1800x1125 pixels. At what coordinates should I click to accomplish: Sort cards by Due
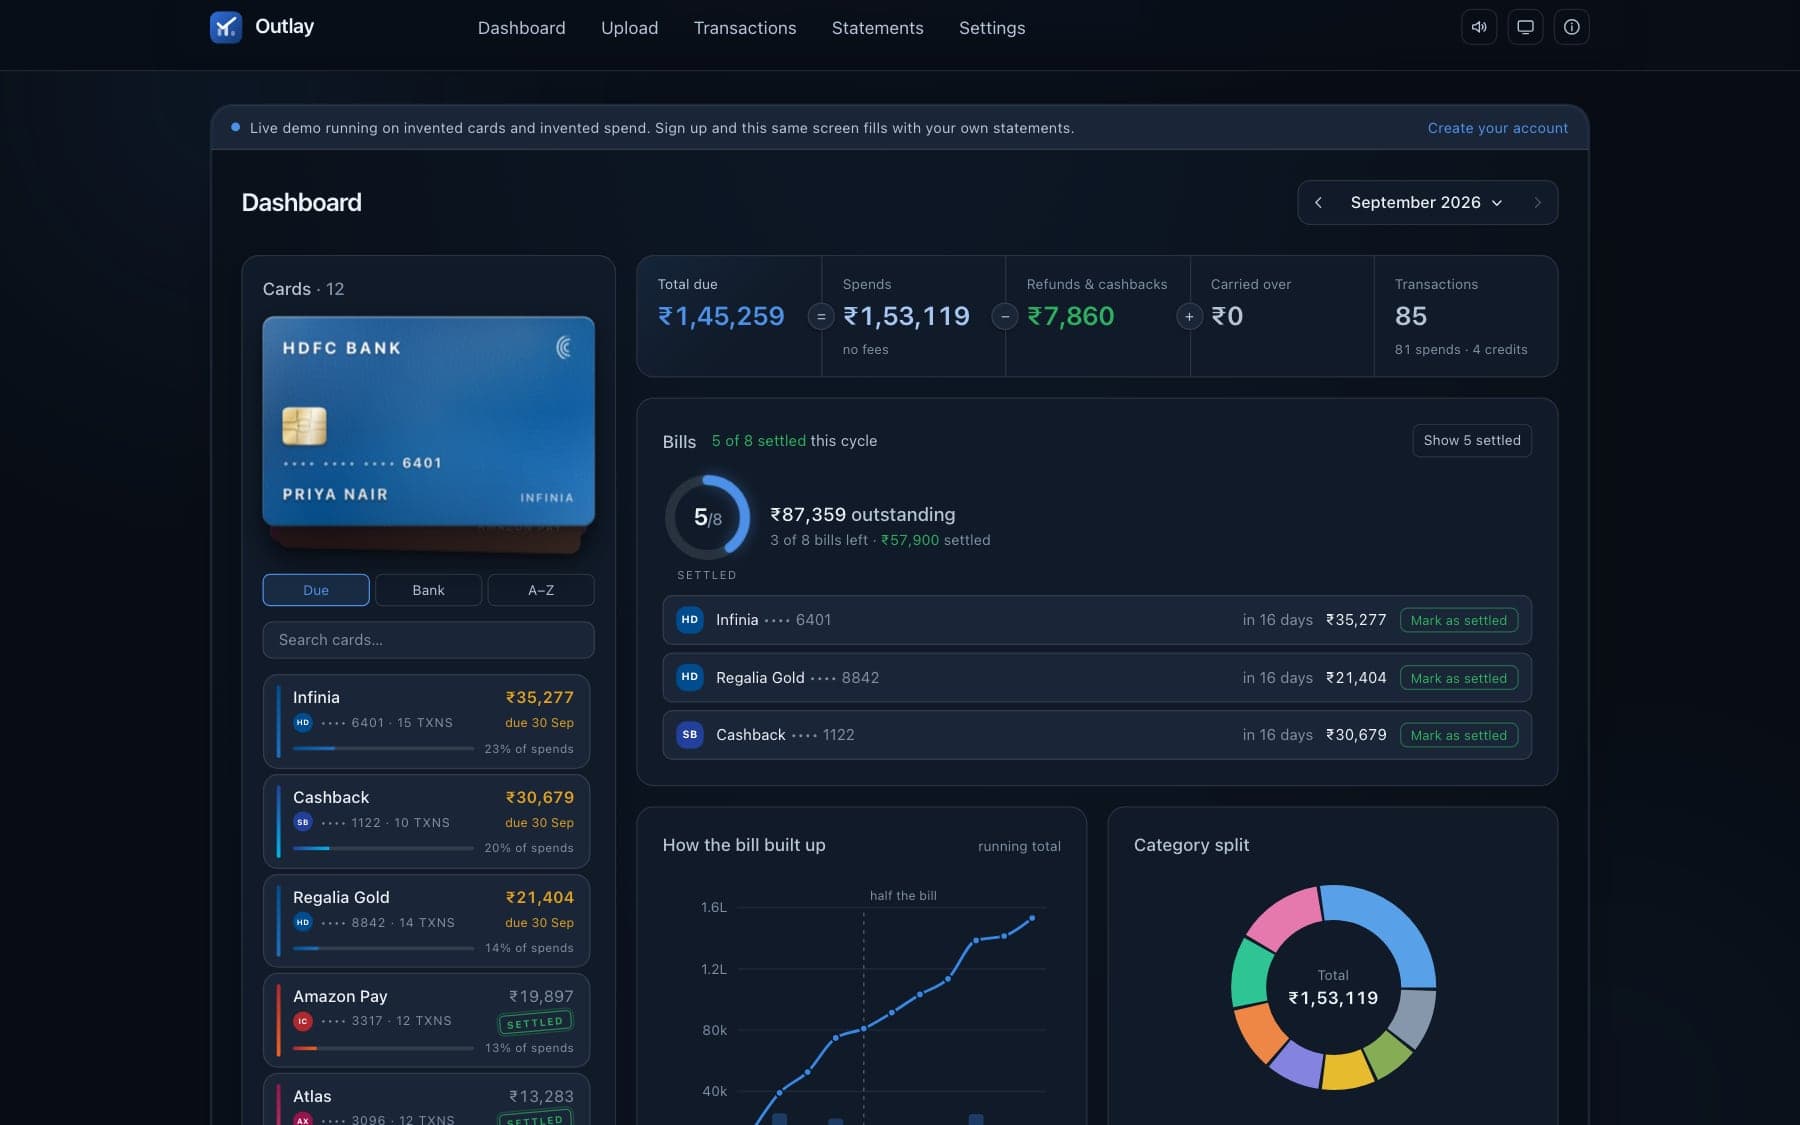pyautogui.click(x=316, y=590)
